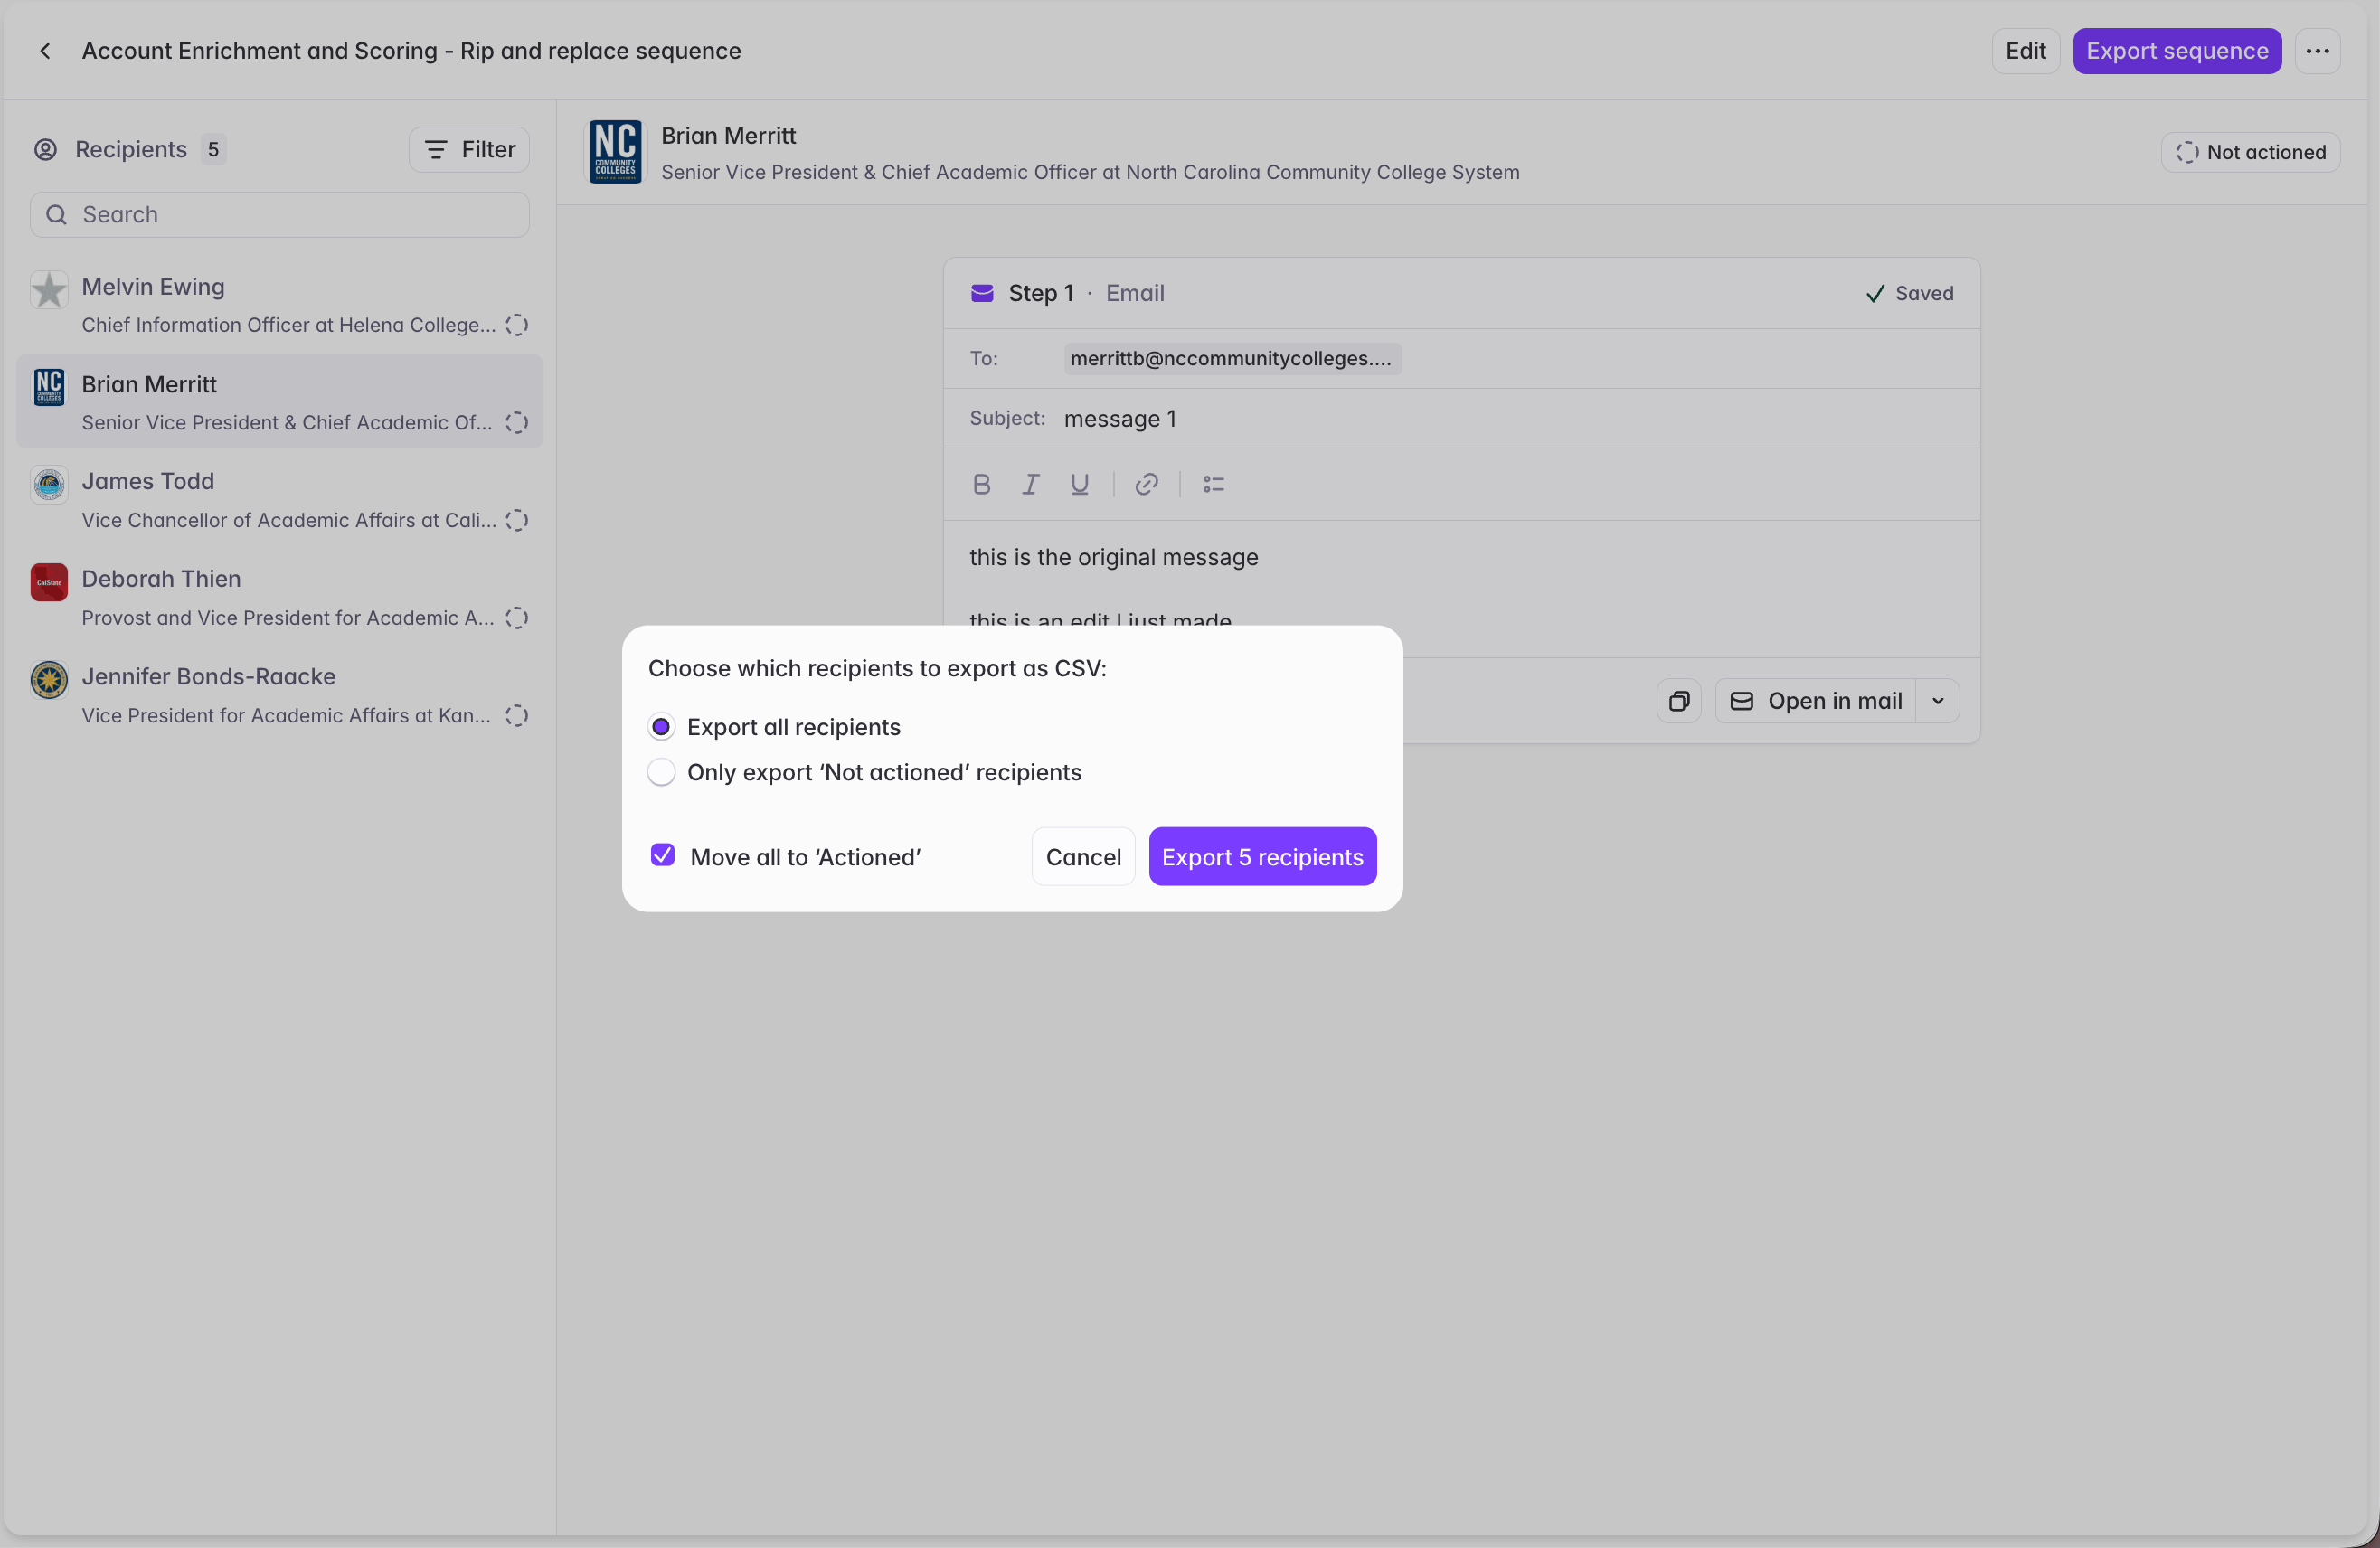Click the merrittb@nccommunitycolleges email chip
Viewport: 2380px width, 1548px height.
1232,359
